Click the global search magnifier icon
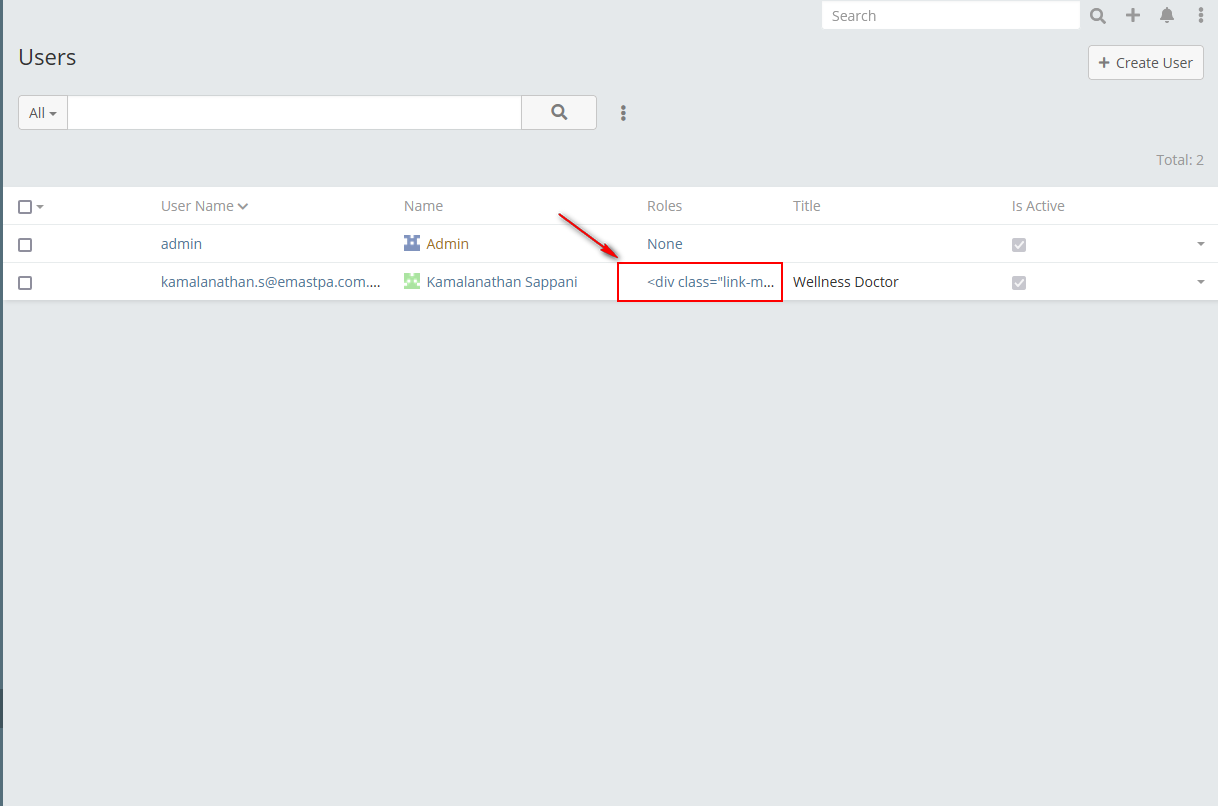Screen dimensions: 1218x806 pyautogui.click(x=1098, y=16)
